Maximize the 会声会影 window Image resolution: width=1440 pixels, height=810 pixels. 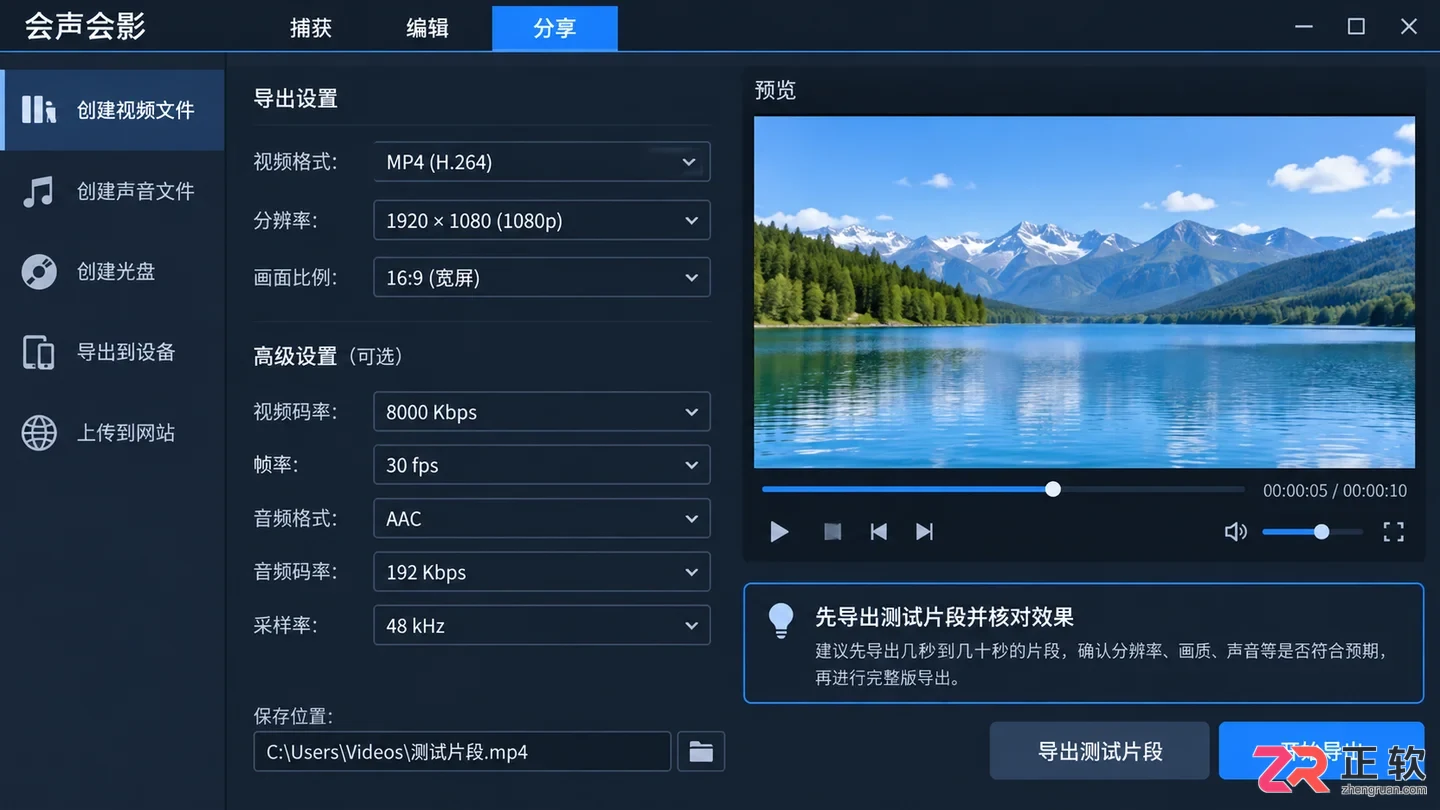click(1356, 27)
